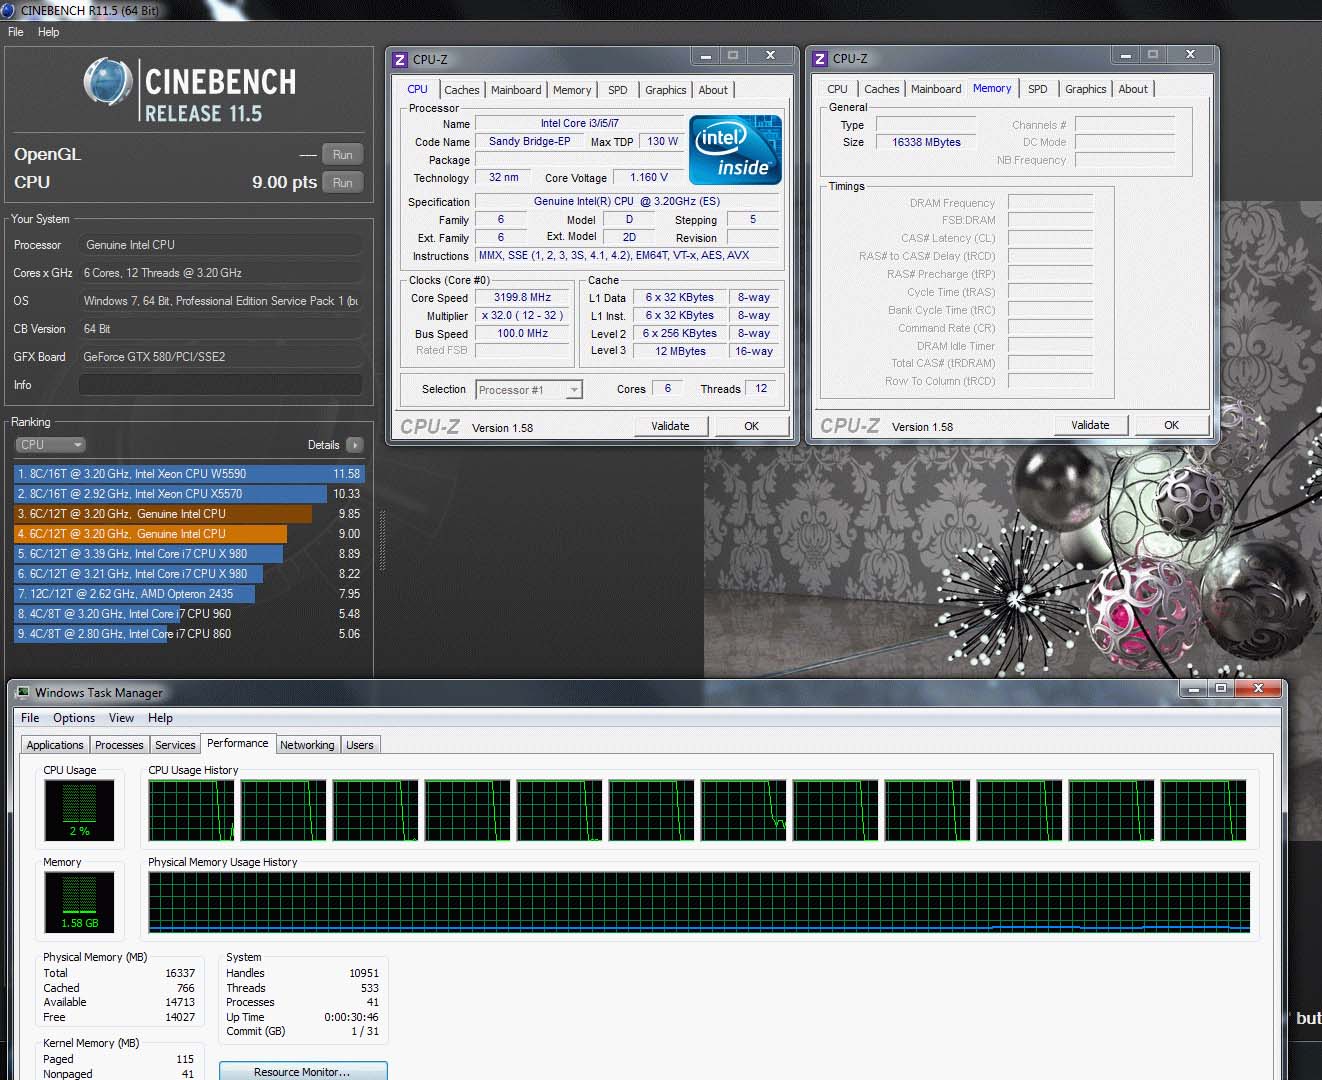Click the CPU Usage gauge graph
The image size is (1322, 1080).
pyautogui.click(x=79, y=809)
